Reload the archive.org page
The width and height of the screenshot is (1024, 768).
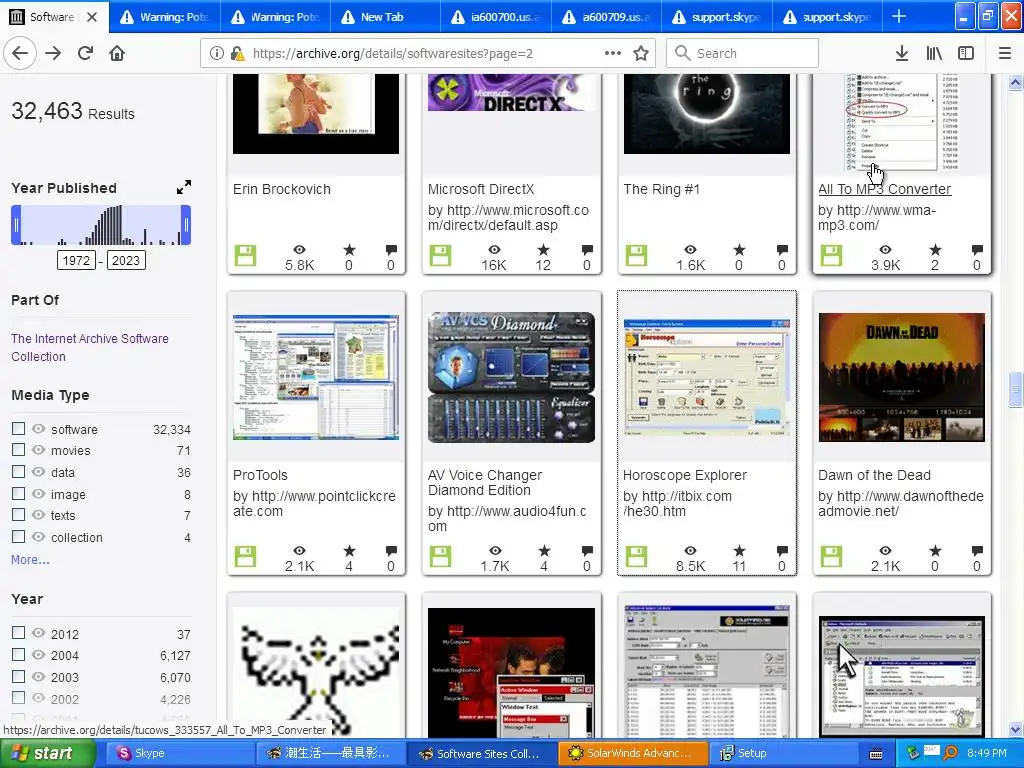[x=85, y=54]
